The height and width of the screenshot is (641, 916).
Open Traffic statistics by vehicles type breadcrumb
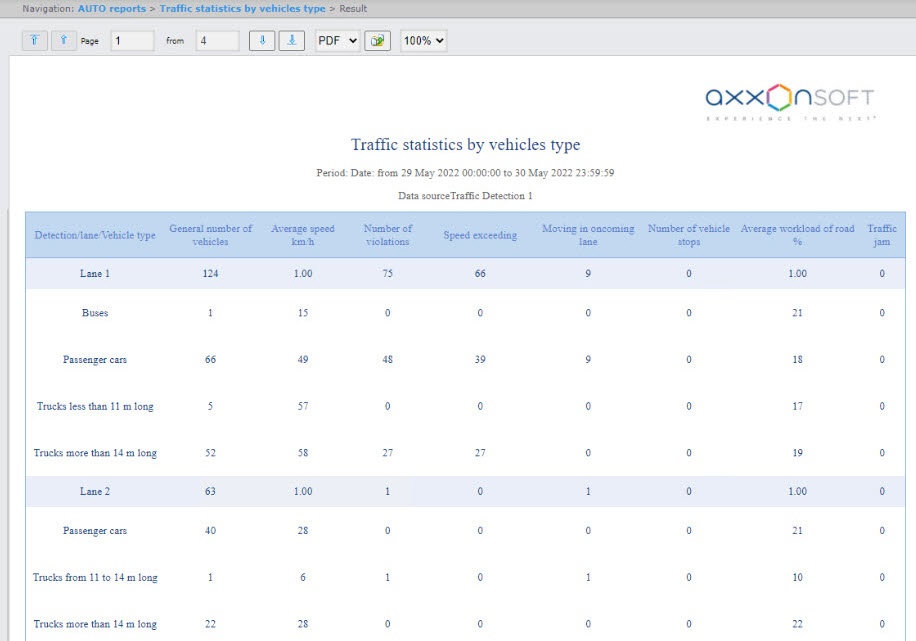[242, 9]
